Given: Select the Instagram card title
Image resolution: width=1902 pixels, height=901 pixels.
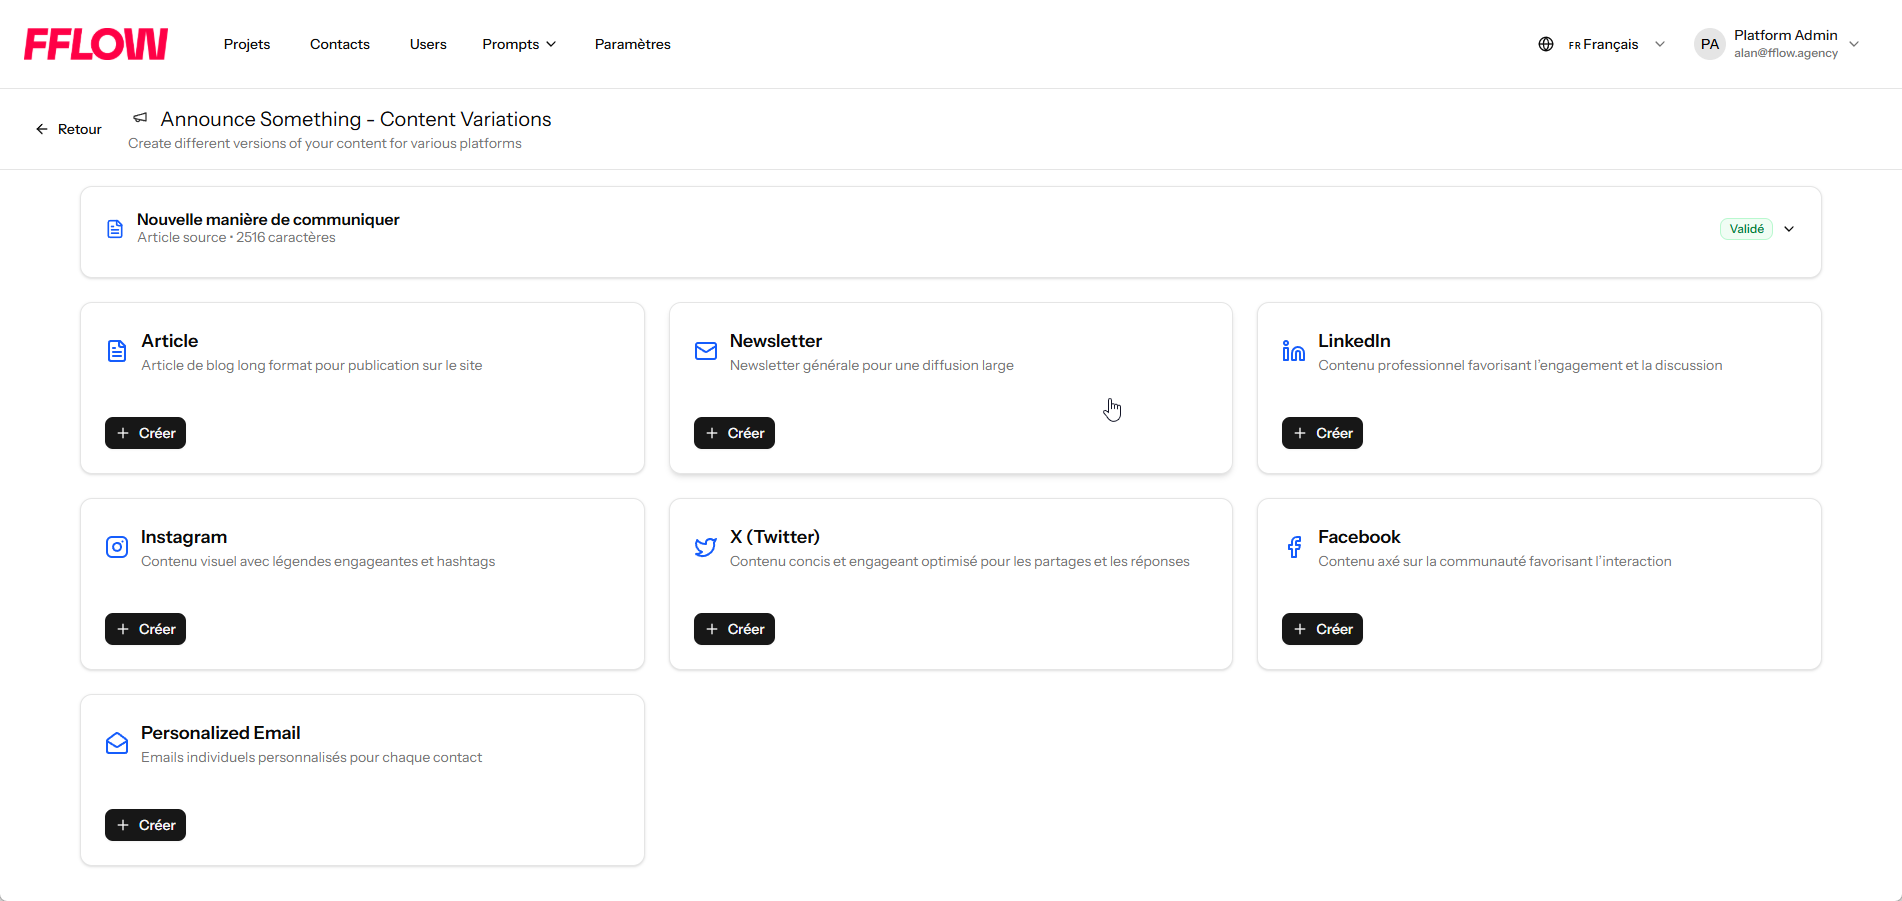Looking at the screenshot, I should tap(184, 537).
